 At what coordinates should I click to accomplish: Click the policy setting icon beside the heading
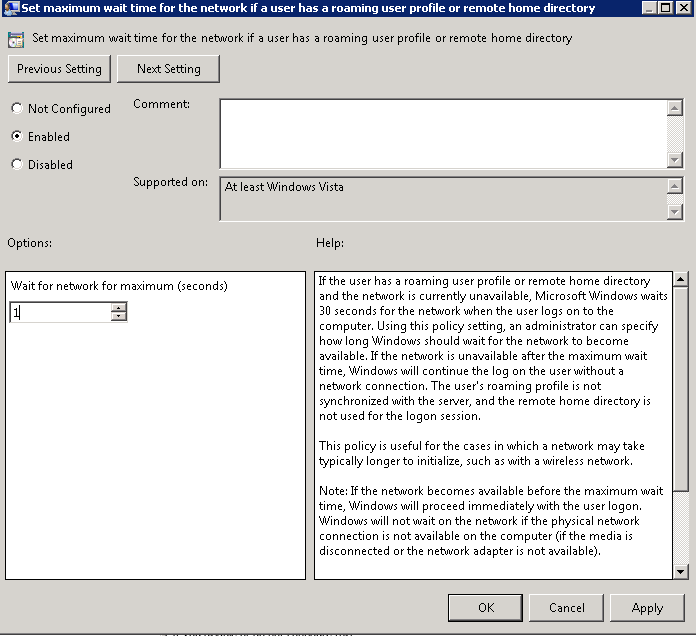click(16, 39)
